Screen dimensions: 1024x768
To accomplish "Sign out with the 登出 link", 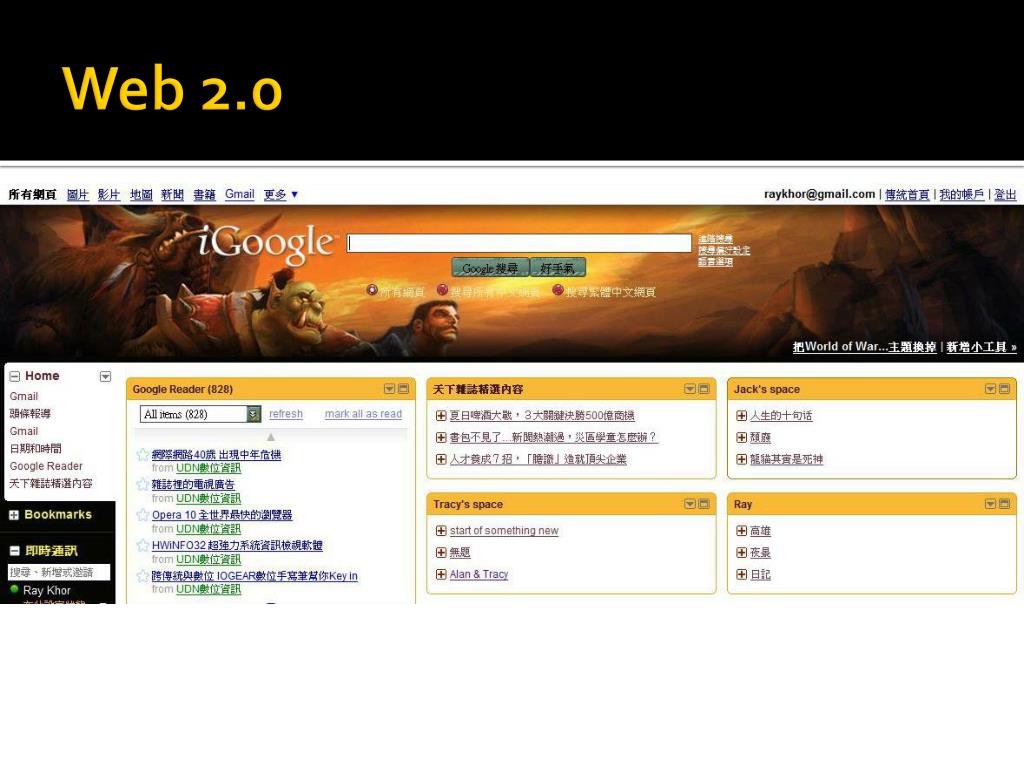I will point(1005,194).
